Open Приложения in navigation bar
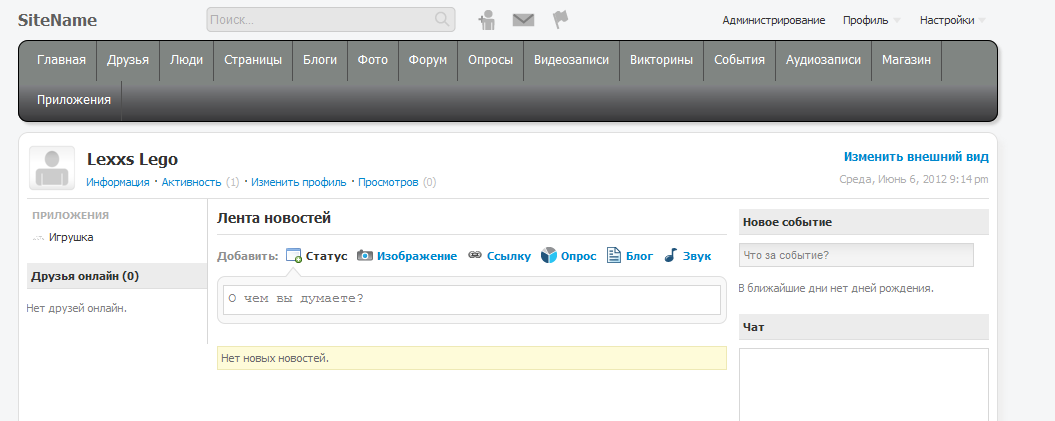The width and height of the screenshot is (1055, 421). 74,100
